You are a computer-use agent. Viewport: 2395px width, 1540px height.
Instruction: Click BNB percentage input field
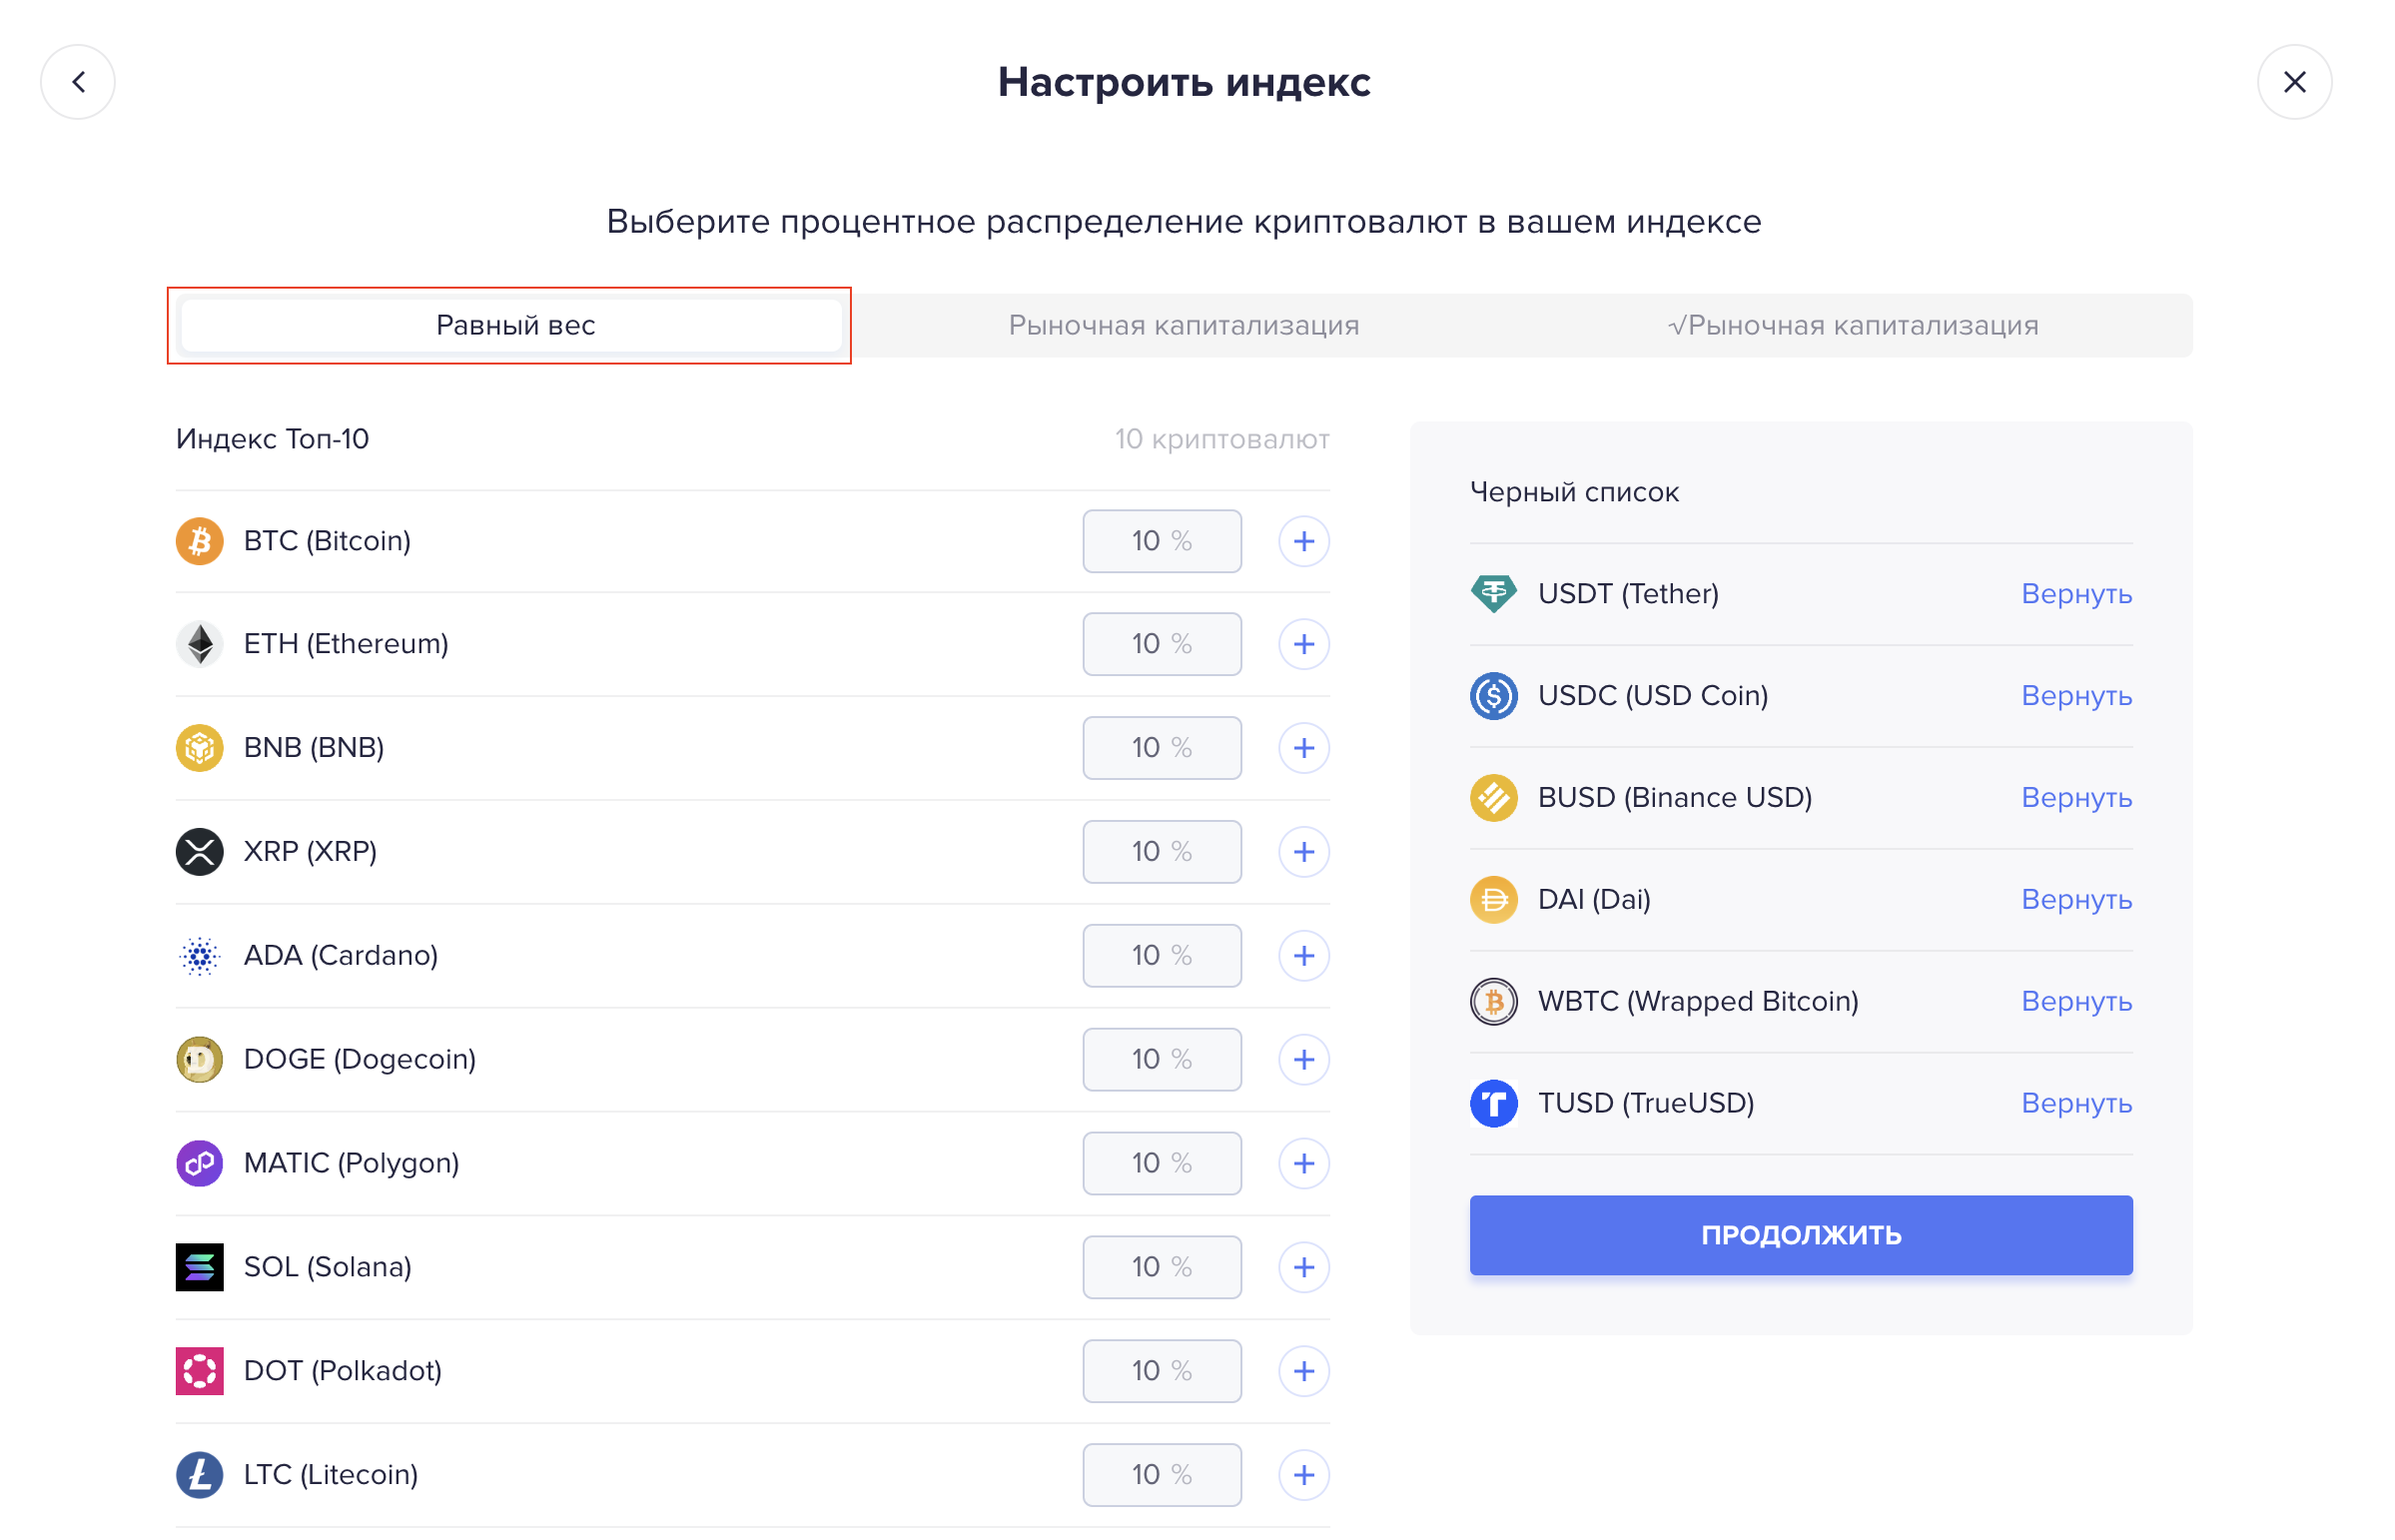pyautogui.click(x=1162, y=748)
